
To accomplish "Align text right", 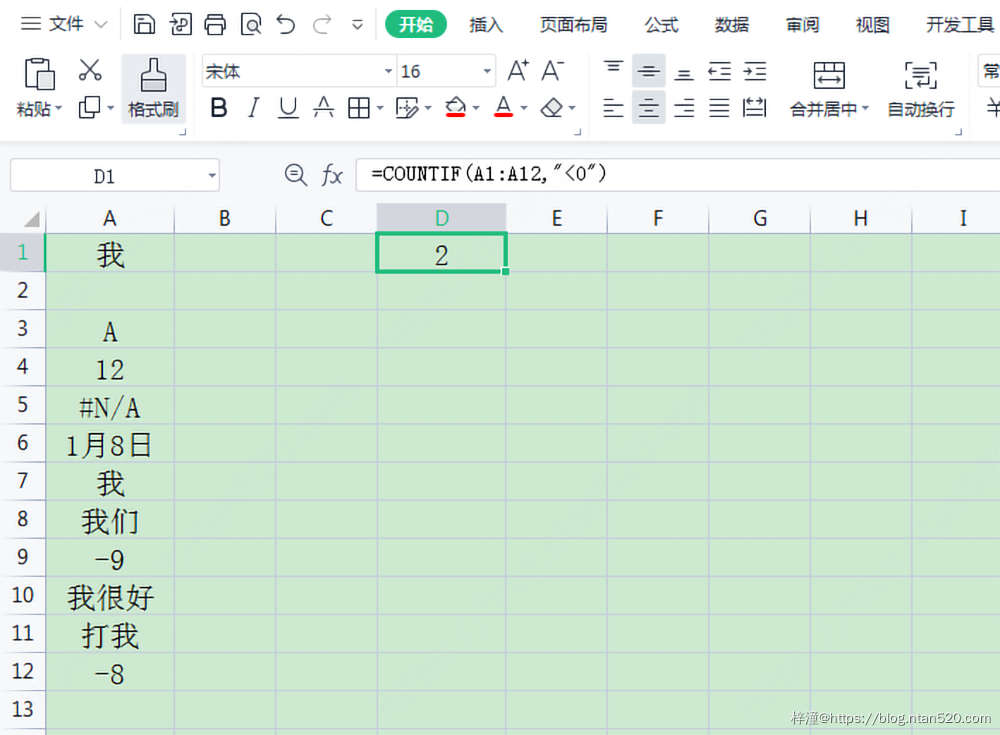I will [x=684, y=108].
